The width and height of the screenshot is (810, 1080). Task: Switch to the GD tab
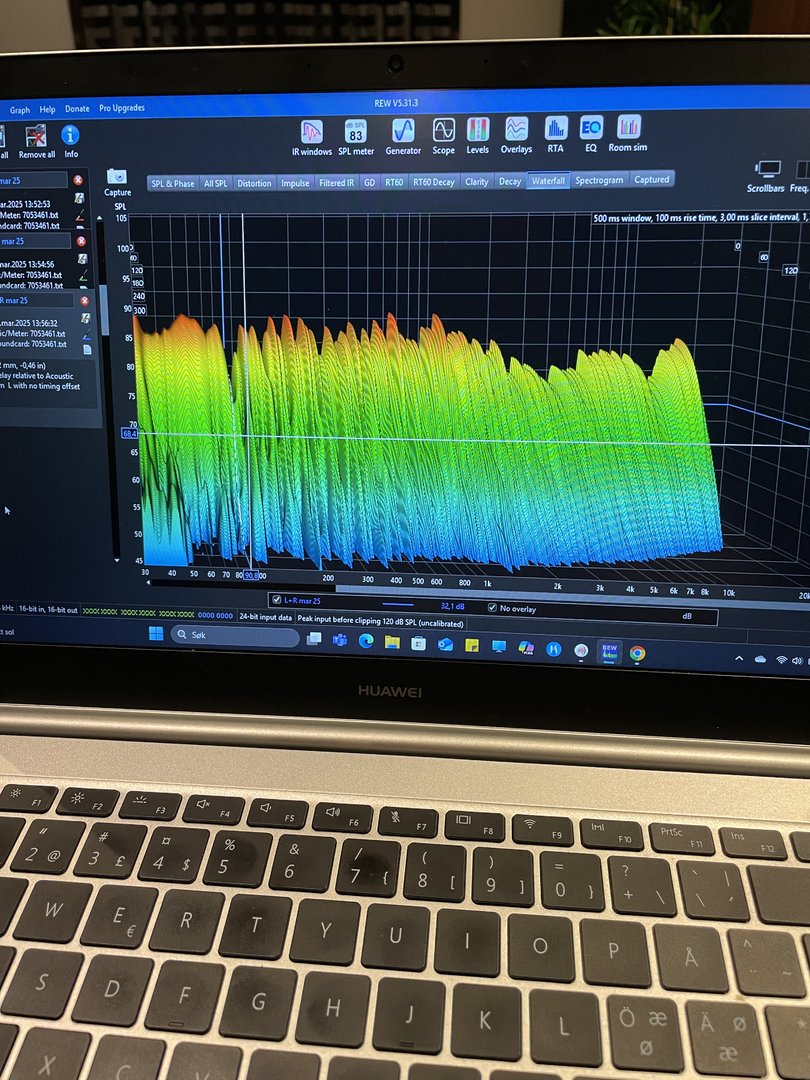click(369, 183)
